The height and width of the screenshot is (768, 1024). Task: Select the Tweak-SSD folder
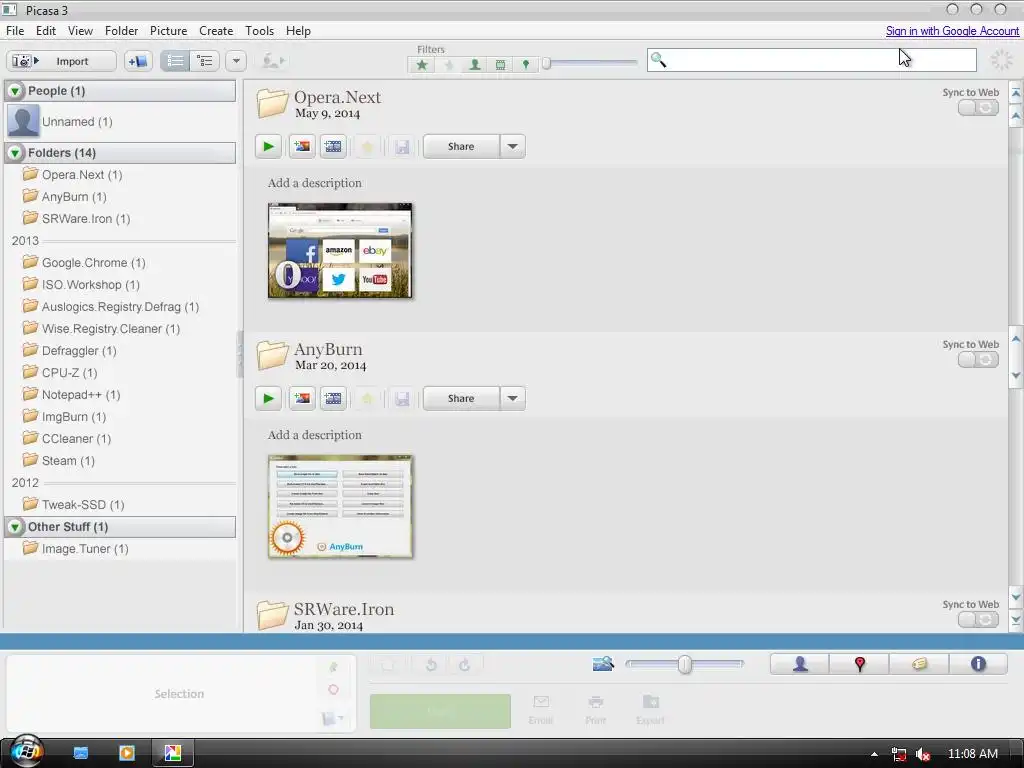pyautogui.click(x=83, y=504)
